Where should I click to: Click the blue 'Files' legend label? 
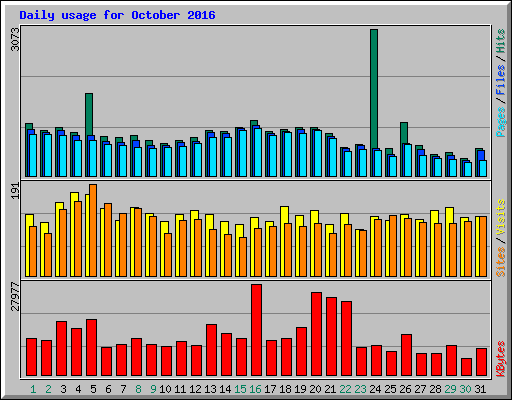point(501,80)
